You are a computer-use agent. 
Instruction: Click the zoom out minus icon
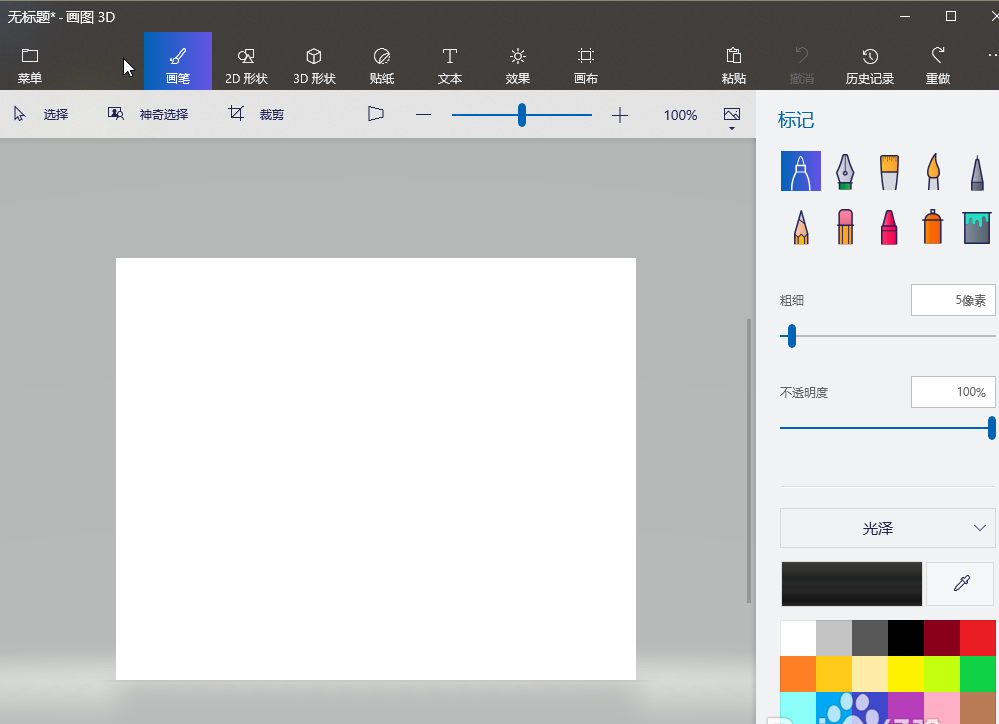pyautogui.click(x=424, y=115)
